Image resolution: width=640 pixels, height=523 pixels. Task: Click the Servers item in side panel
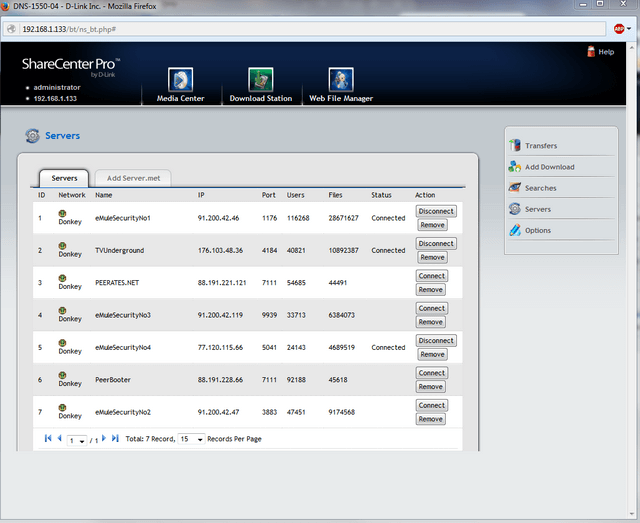coord(537,209)
